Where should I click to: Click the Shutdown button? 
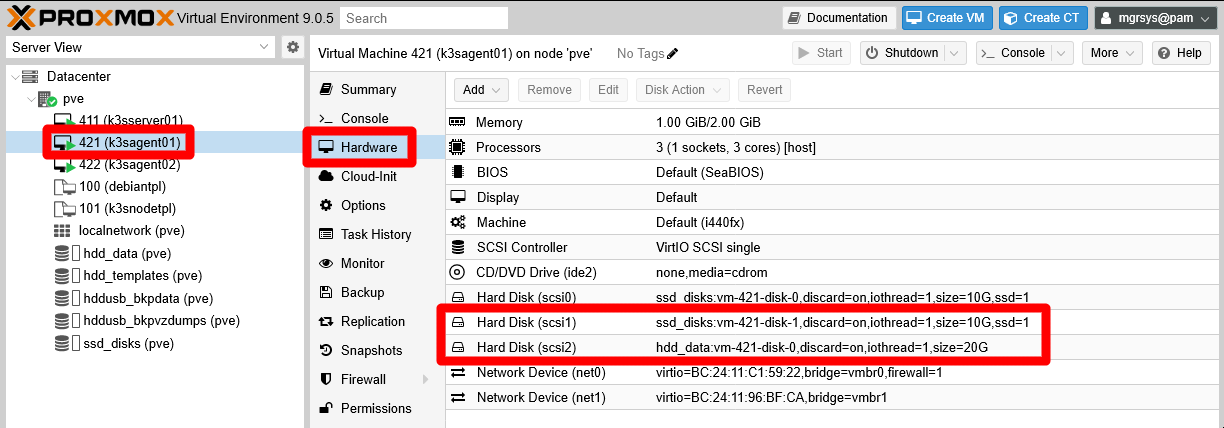[901, 53]
